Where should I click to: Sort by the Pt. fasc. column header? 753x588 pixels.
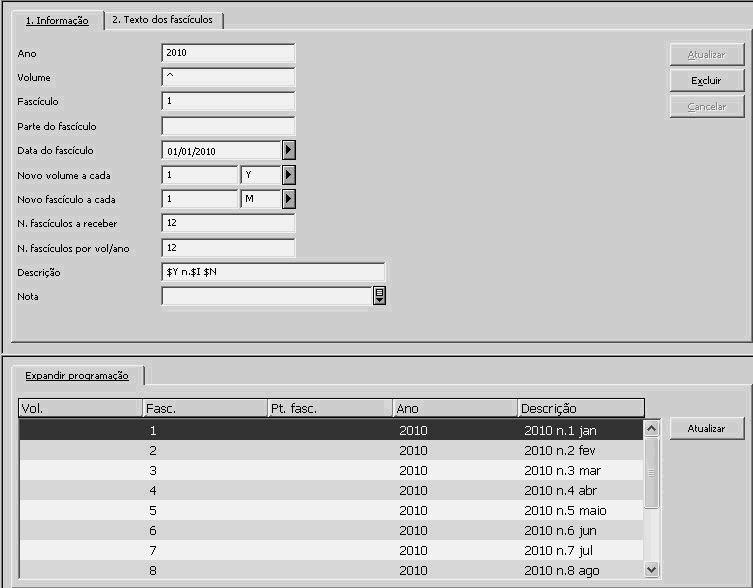(330, 408)
